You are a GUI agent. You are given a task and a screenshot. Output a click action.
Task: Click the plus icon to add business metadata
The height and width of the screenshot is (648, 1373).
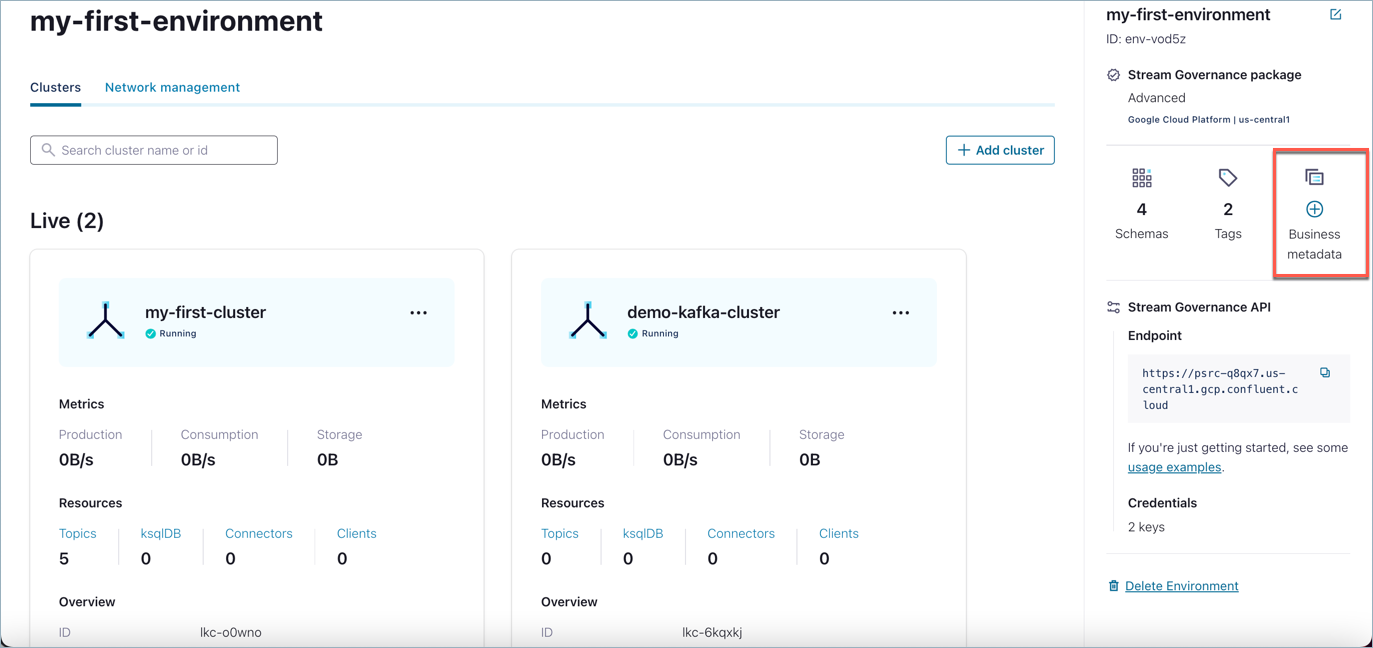pyautogui.click(x=1314, y=209)
